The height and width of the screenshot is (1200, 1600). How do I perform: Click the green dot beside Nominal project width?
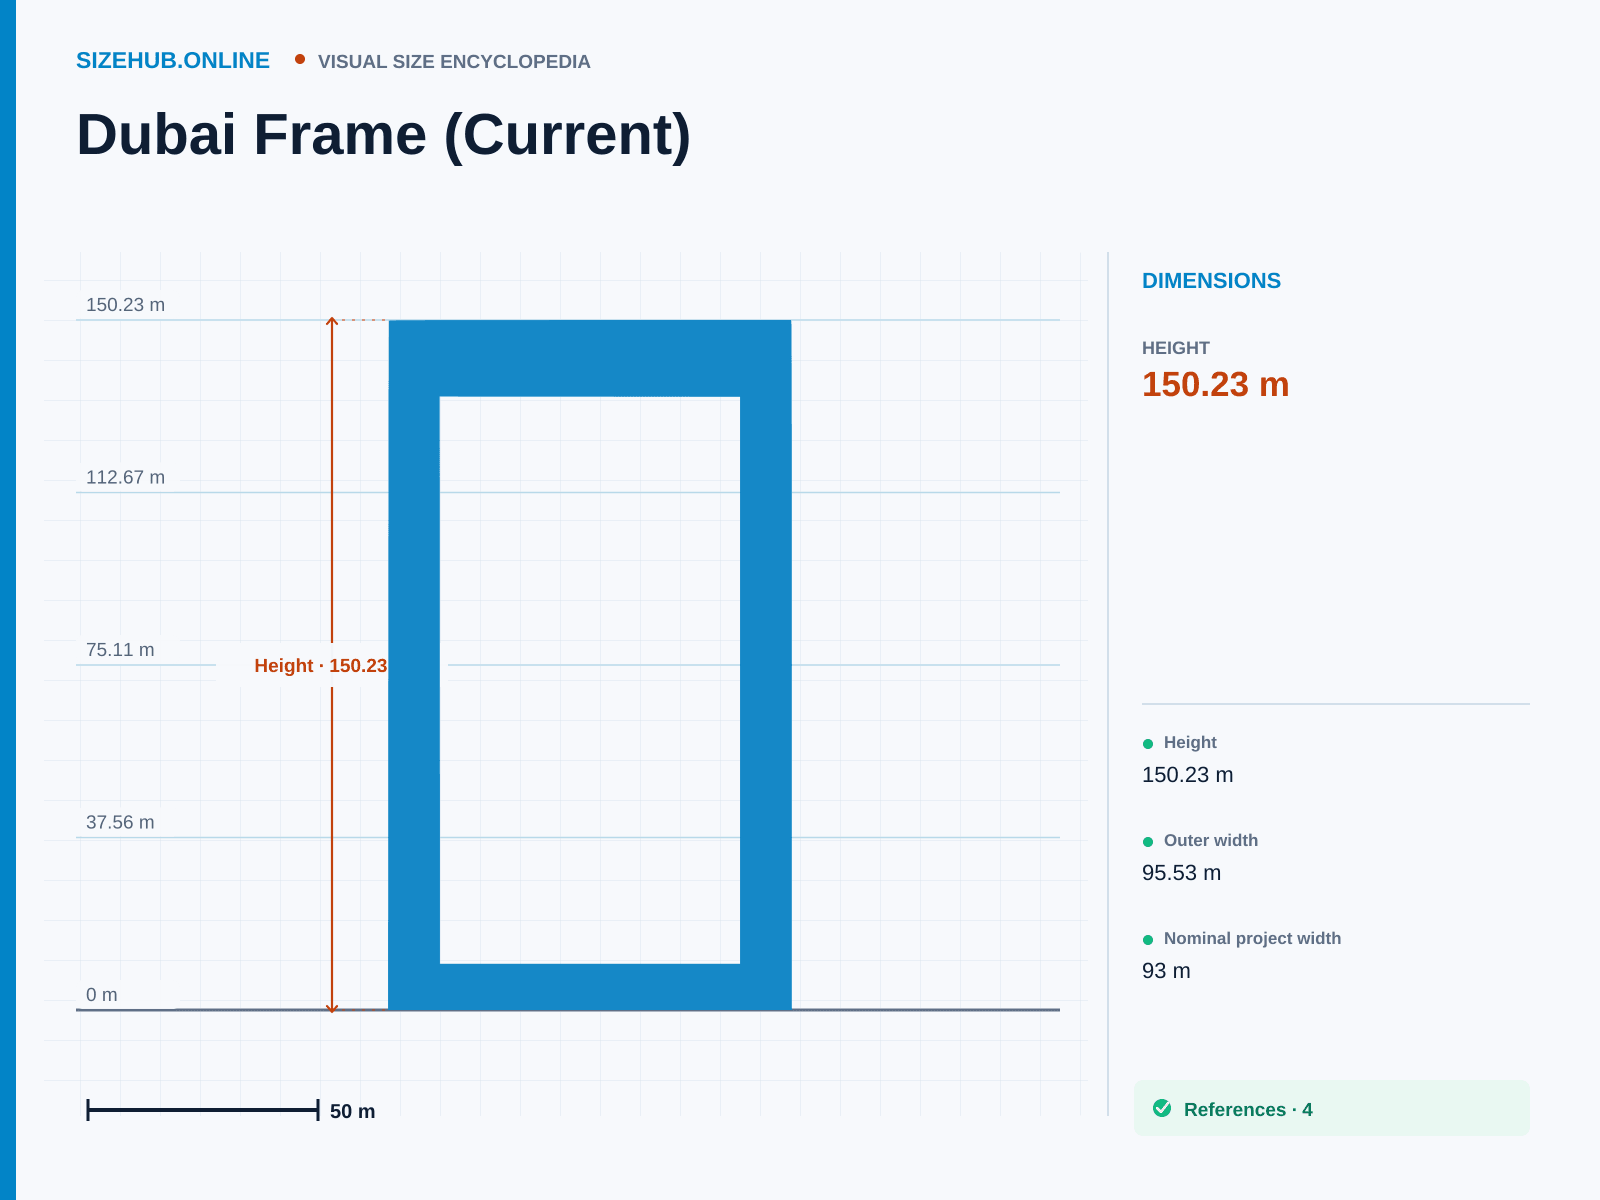pos(1148,940)
